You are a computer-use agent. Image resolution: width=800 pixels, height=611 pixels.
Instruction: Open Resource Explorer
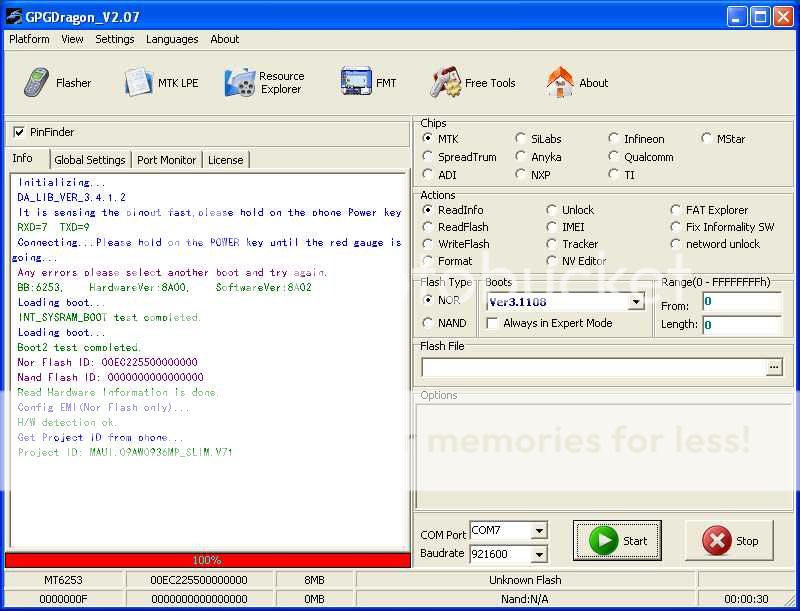(x=265, y=83)
